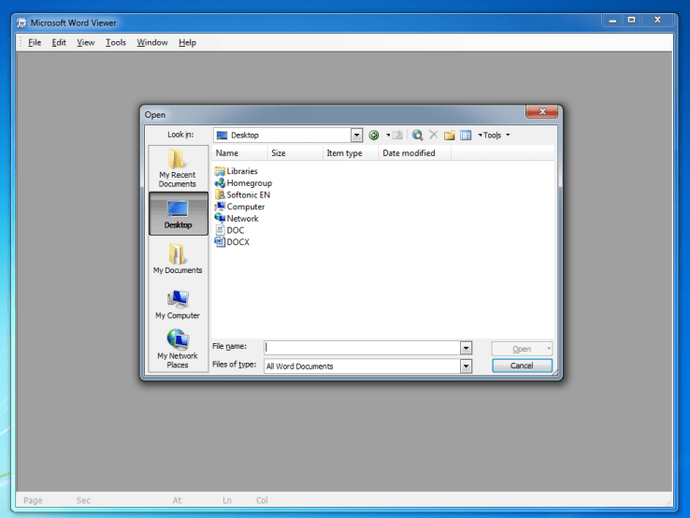Image resolution: width=690 pixels, height=518 pixels.
Task: Select My Network Places in places bar
Action: tap(178, 349)
